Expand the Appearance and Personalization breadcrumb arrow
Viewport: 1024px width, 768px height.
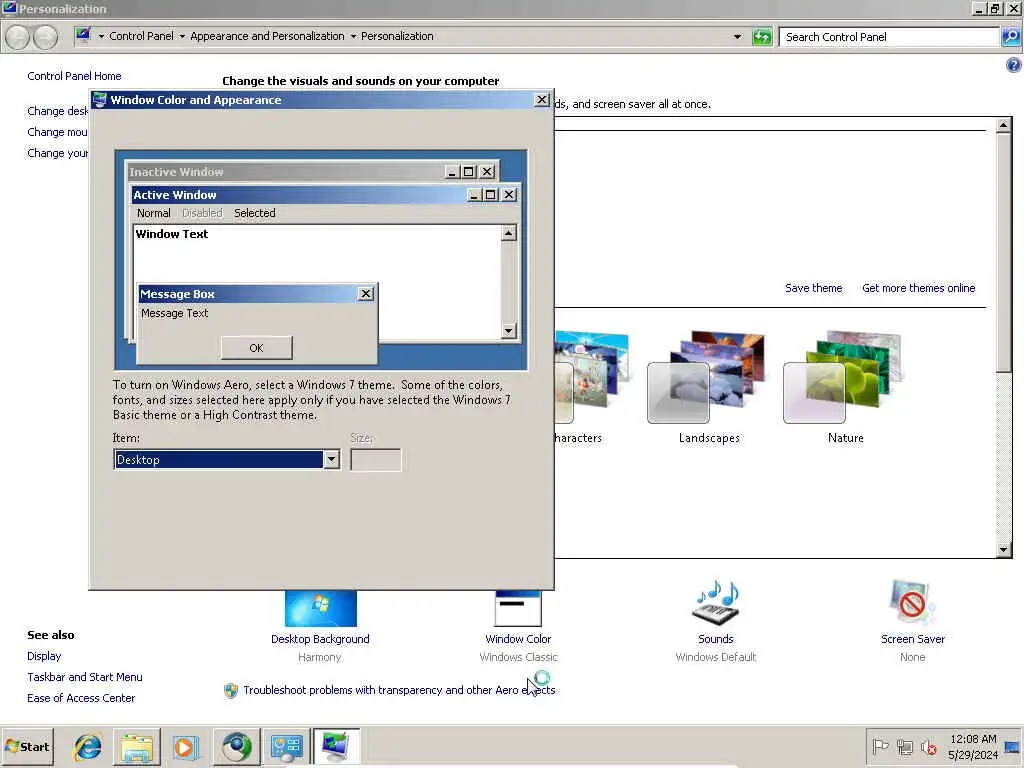click(x=353, y=37)
